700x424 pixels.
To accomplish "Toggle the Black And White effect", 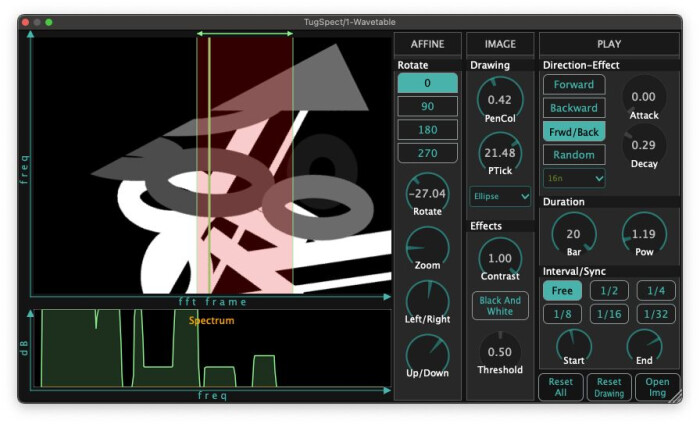I will [500, 306].
